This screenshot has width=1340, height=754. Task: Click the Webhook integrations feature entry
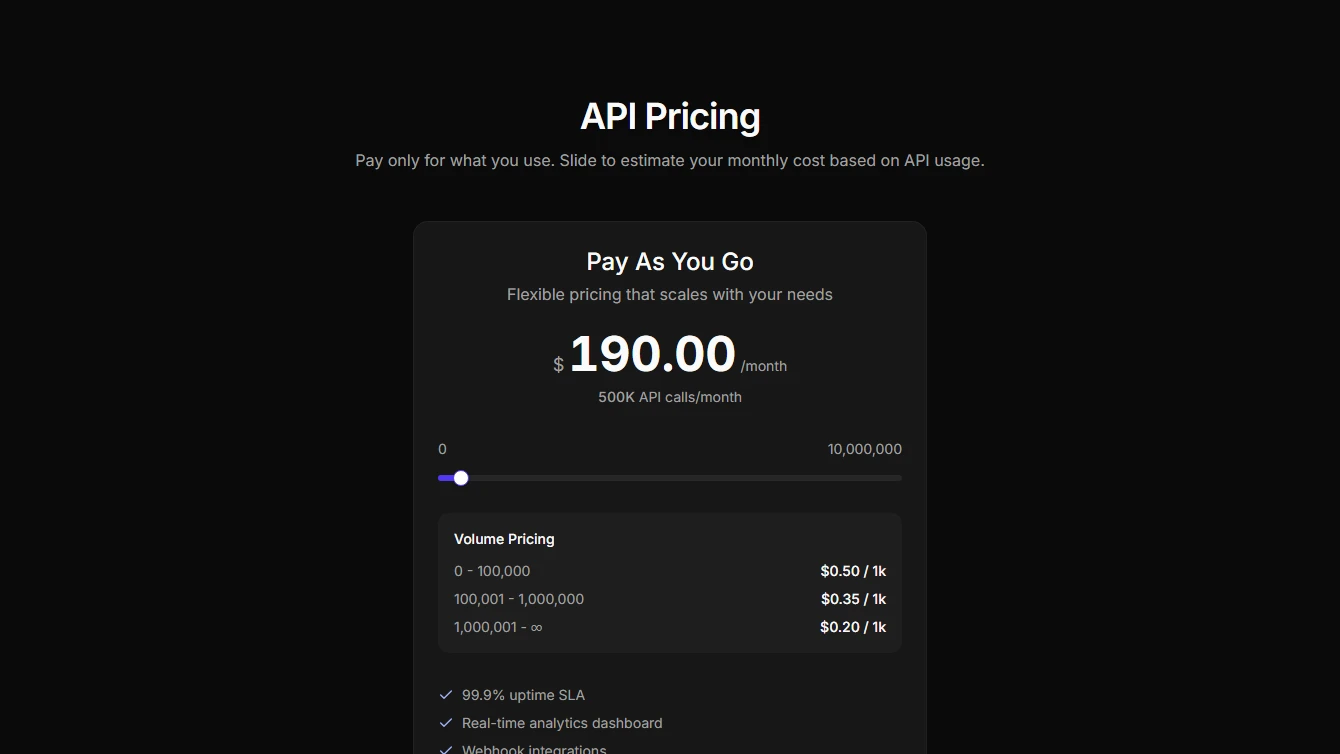[x=533, y=749]
